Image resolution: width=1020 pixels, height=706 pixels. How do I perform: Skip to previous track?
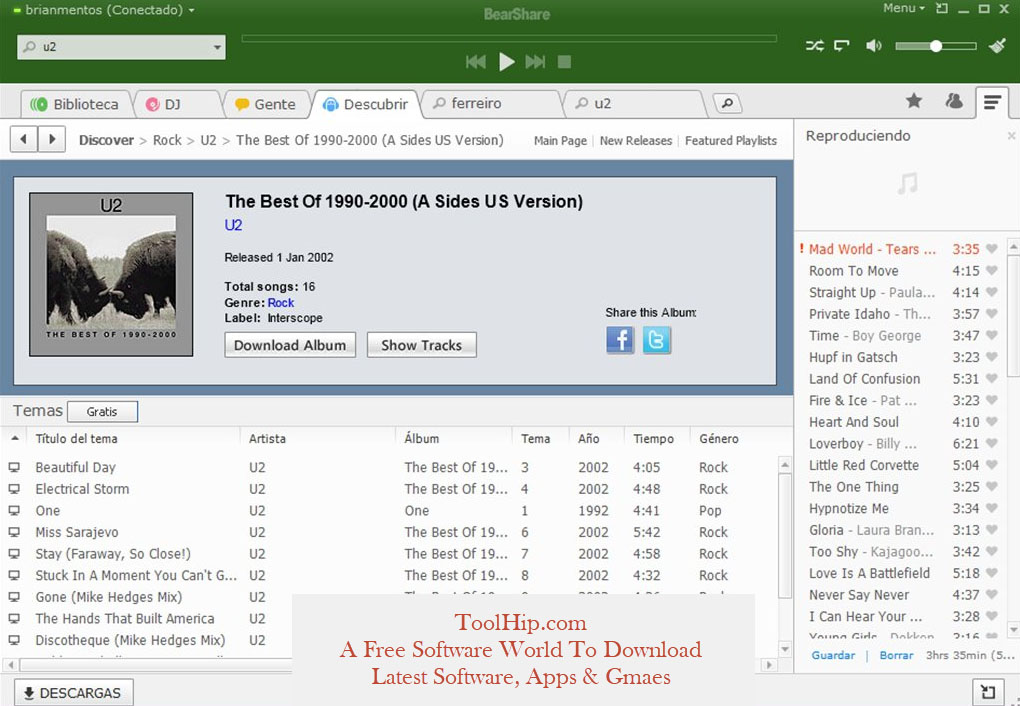pyautogui.click(x=476, y=62)
